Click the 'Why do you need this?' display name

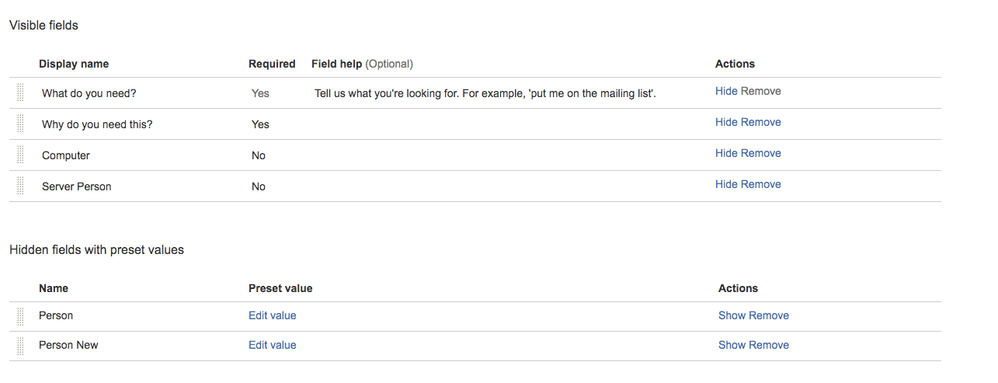[97, 125]
